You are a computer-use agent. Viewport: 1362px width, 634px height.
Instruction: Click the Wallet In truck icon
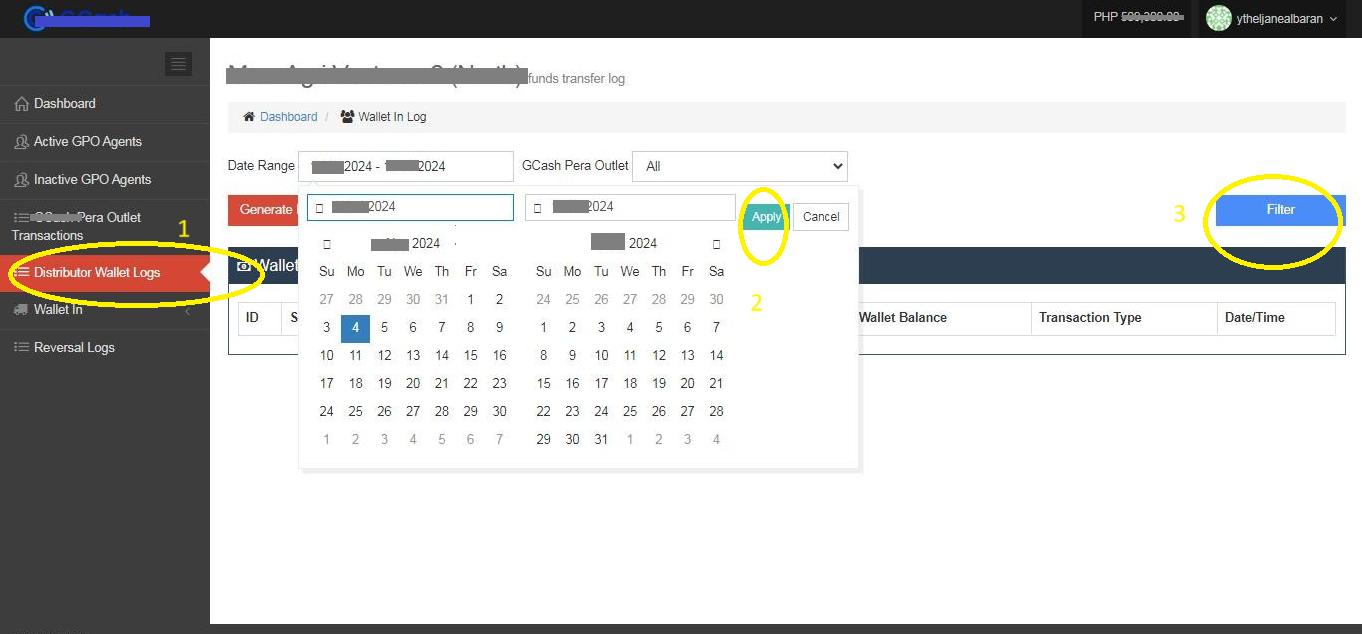21,310
